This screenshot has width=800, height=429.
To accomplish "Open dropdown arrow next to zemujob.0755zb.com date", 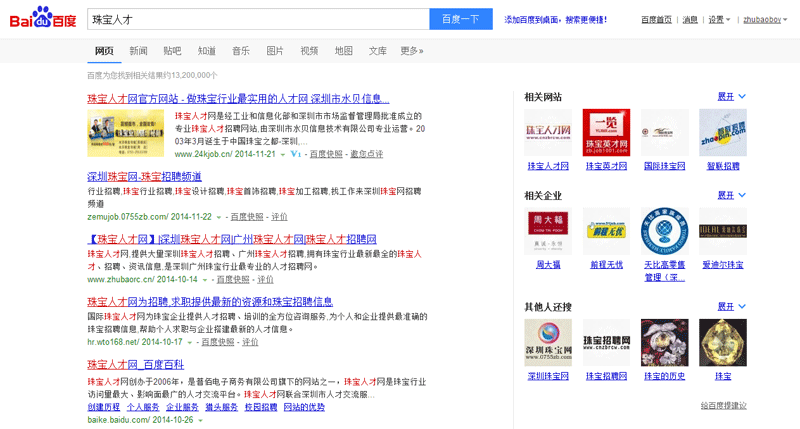I will [219, 217].
